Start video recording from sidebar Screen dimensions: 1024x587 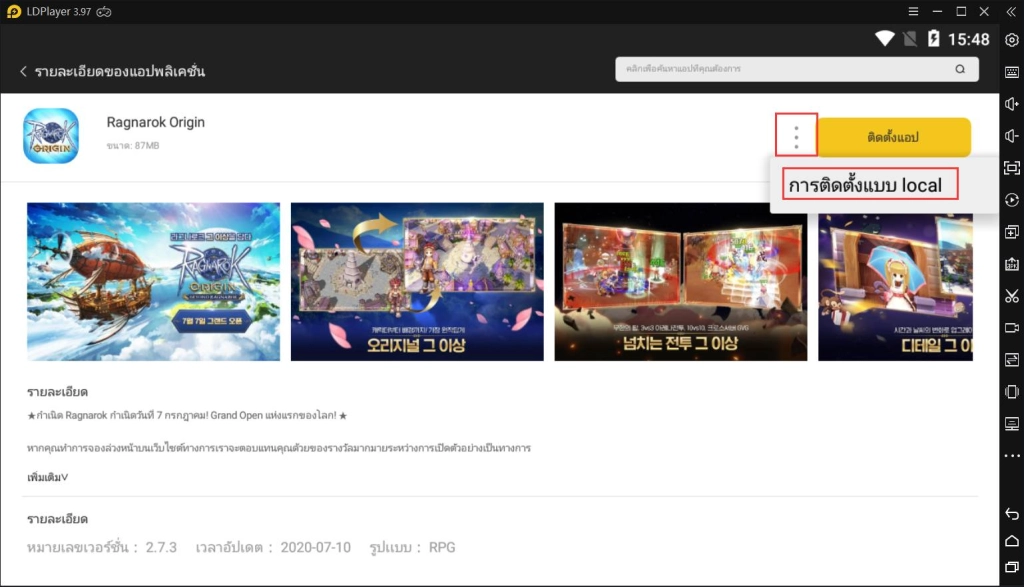click(x=1012, y=328)
